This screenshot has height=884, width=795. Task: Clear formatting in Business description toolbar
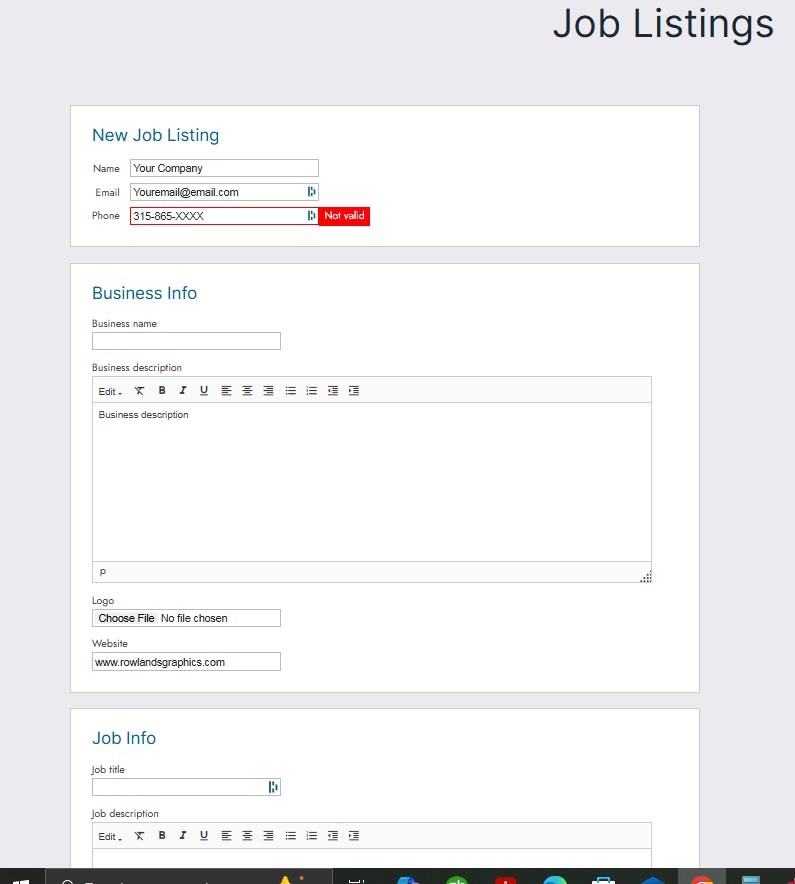tap(140, 391)
